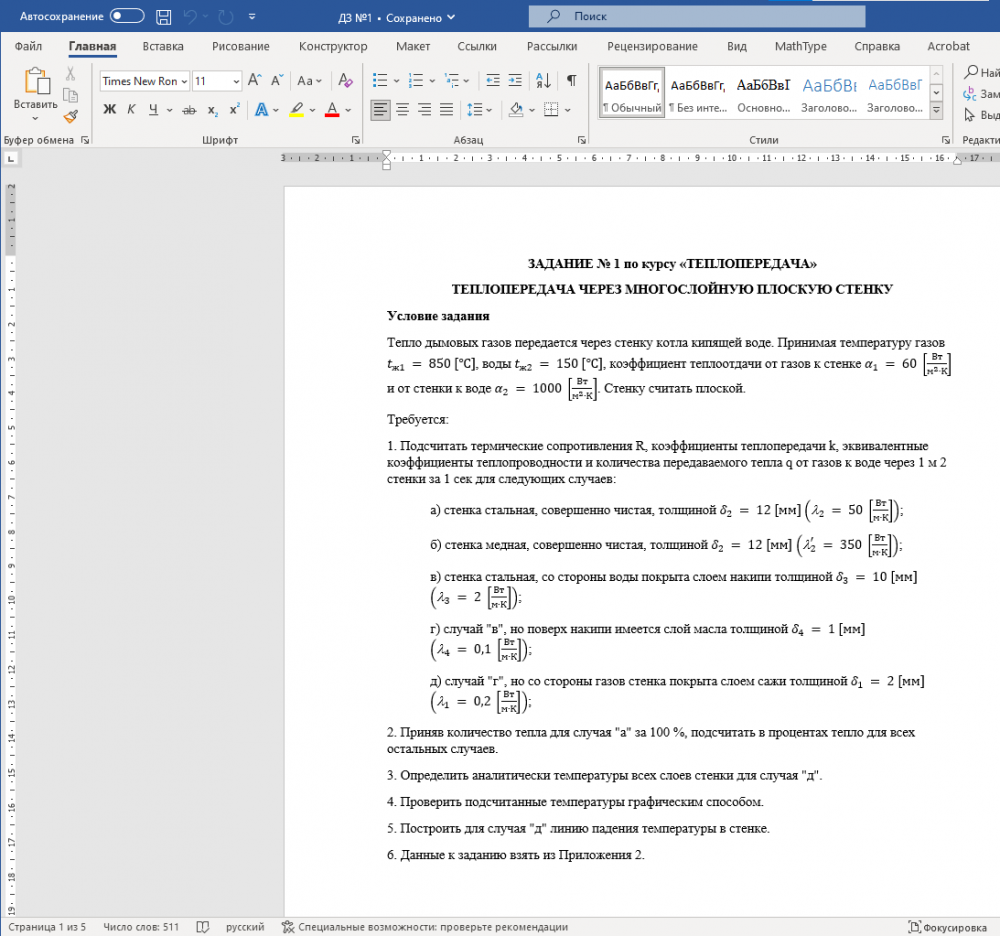Apply strikethrough formatting
1000x936 pixels.
(189, 110)
